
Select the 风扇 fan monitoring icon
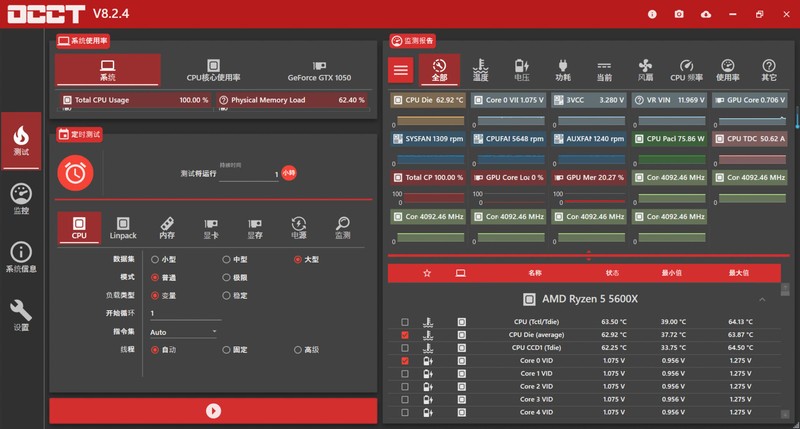[x=645, y=69]
